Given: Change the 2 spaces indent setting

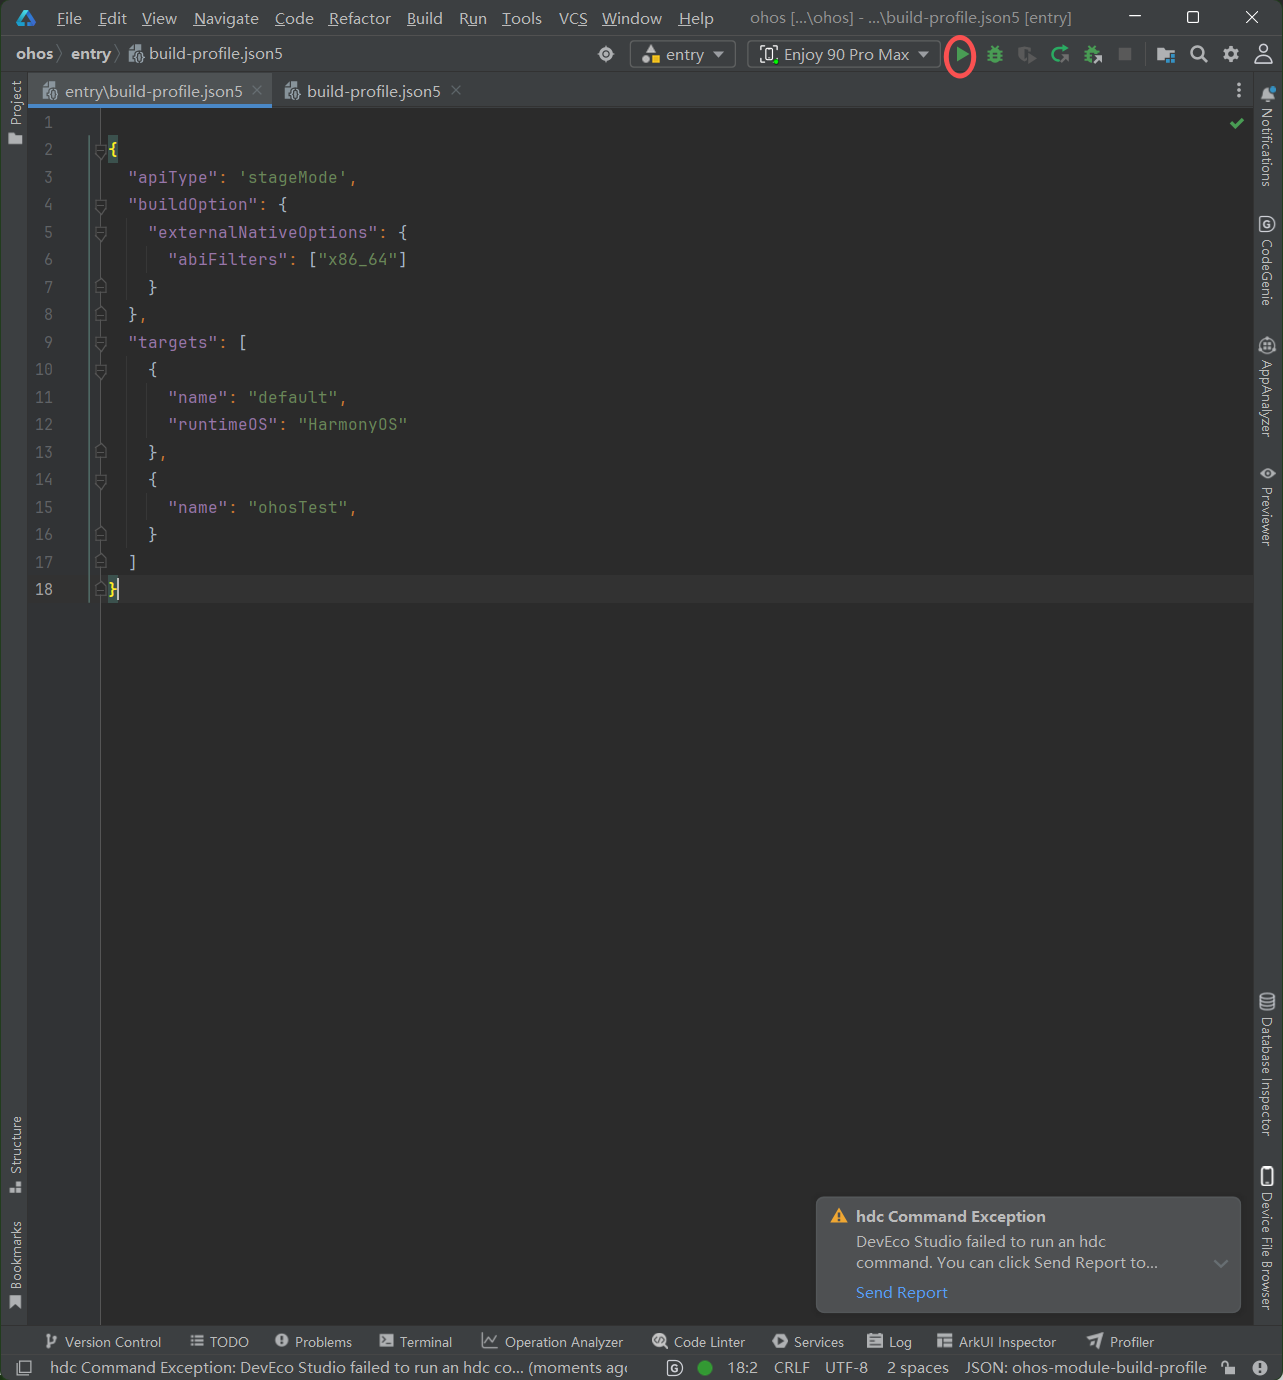Looking at the screenshot, I should pyautogui.click(x=918, y=1367).
